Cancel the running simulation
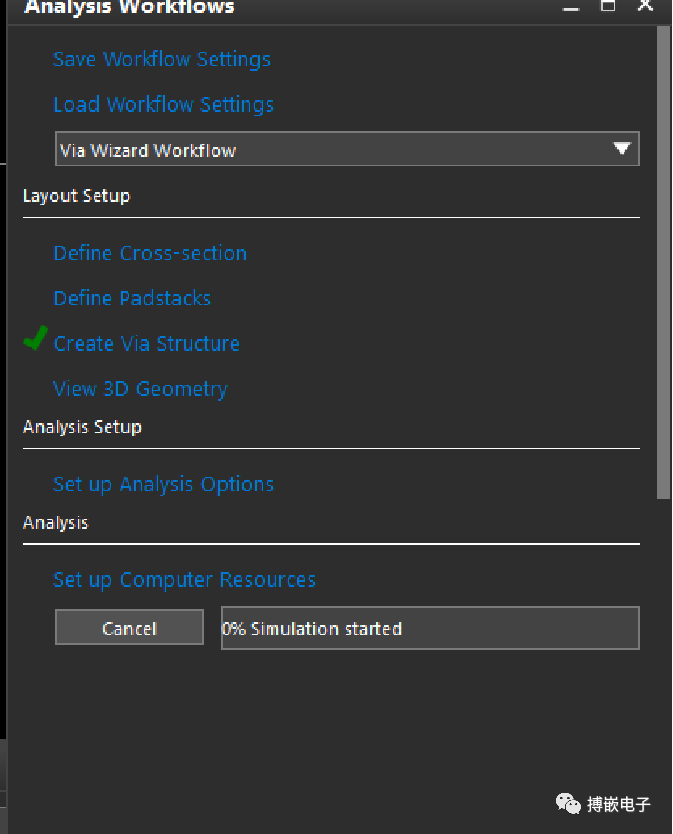Screen dimensions: 673x834 tap(129, 628)
